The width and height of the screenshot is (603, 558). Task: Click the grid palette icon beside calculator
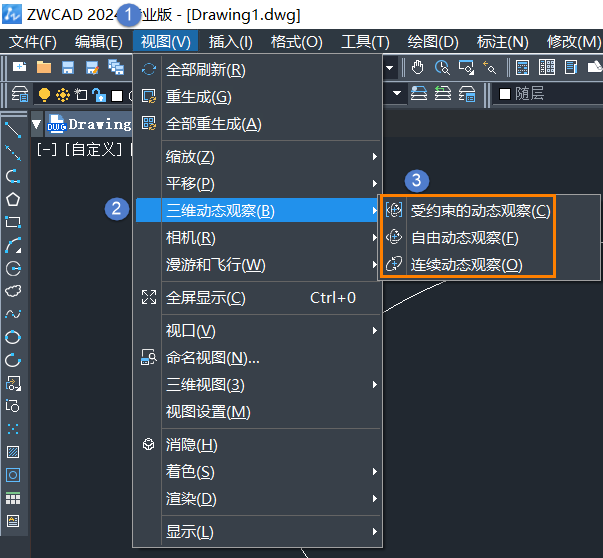pos(546,67)
